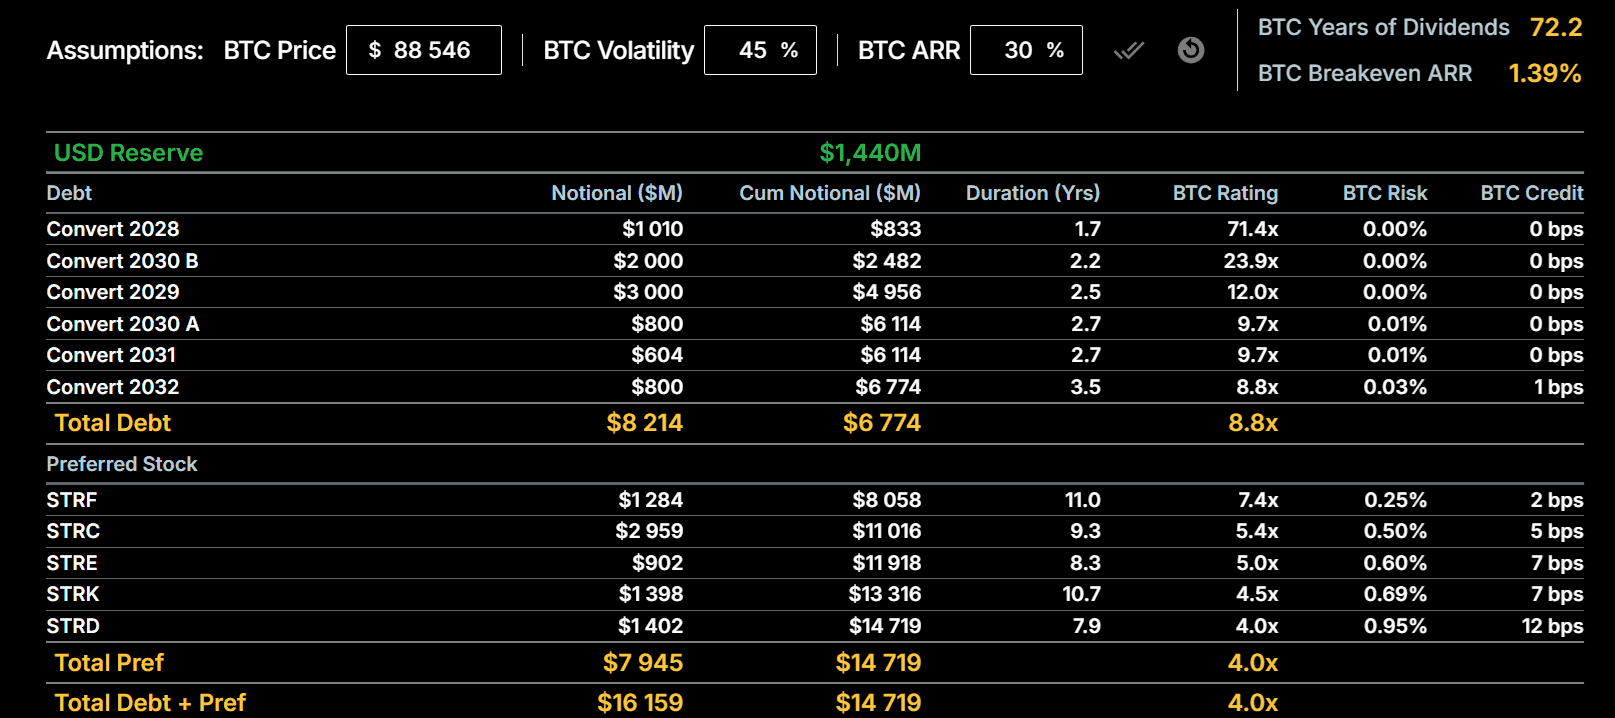
Task: Select the BTC Credit column header
Action: pyautogui.click(x=1531, y=193)
